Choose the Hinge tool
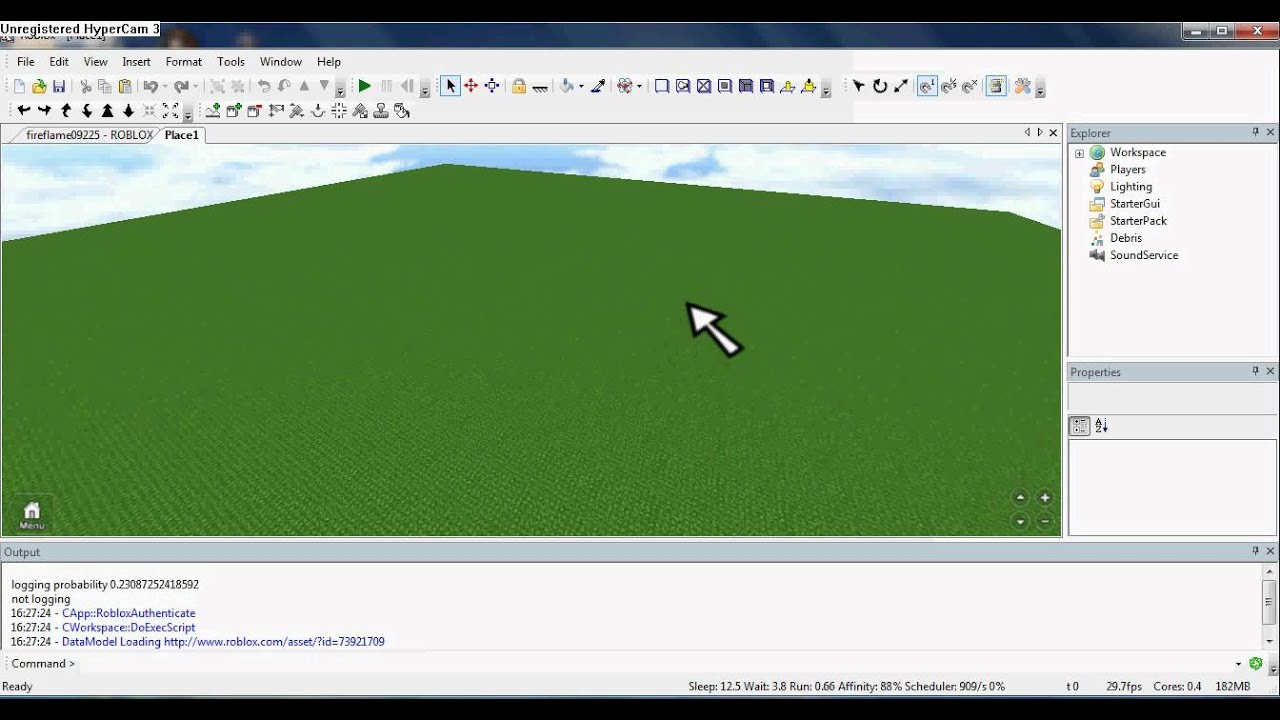 coord(787,87)
